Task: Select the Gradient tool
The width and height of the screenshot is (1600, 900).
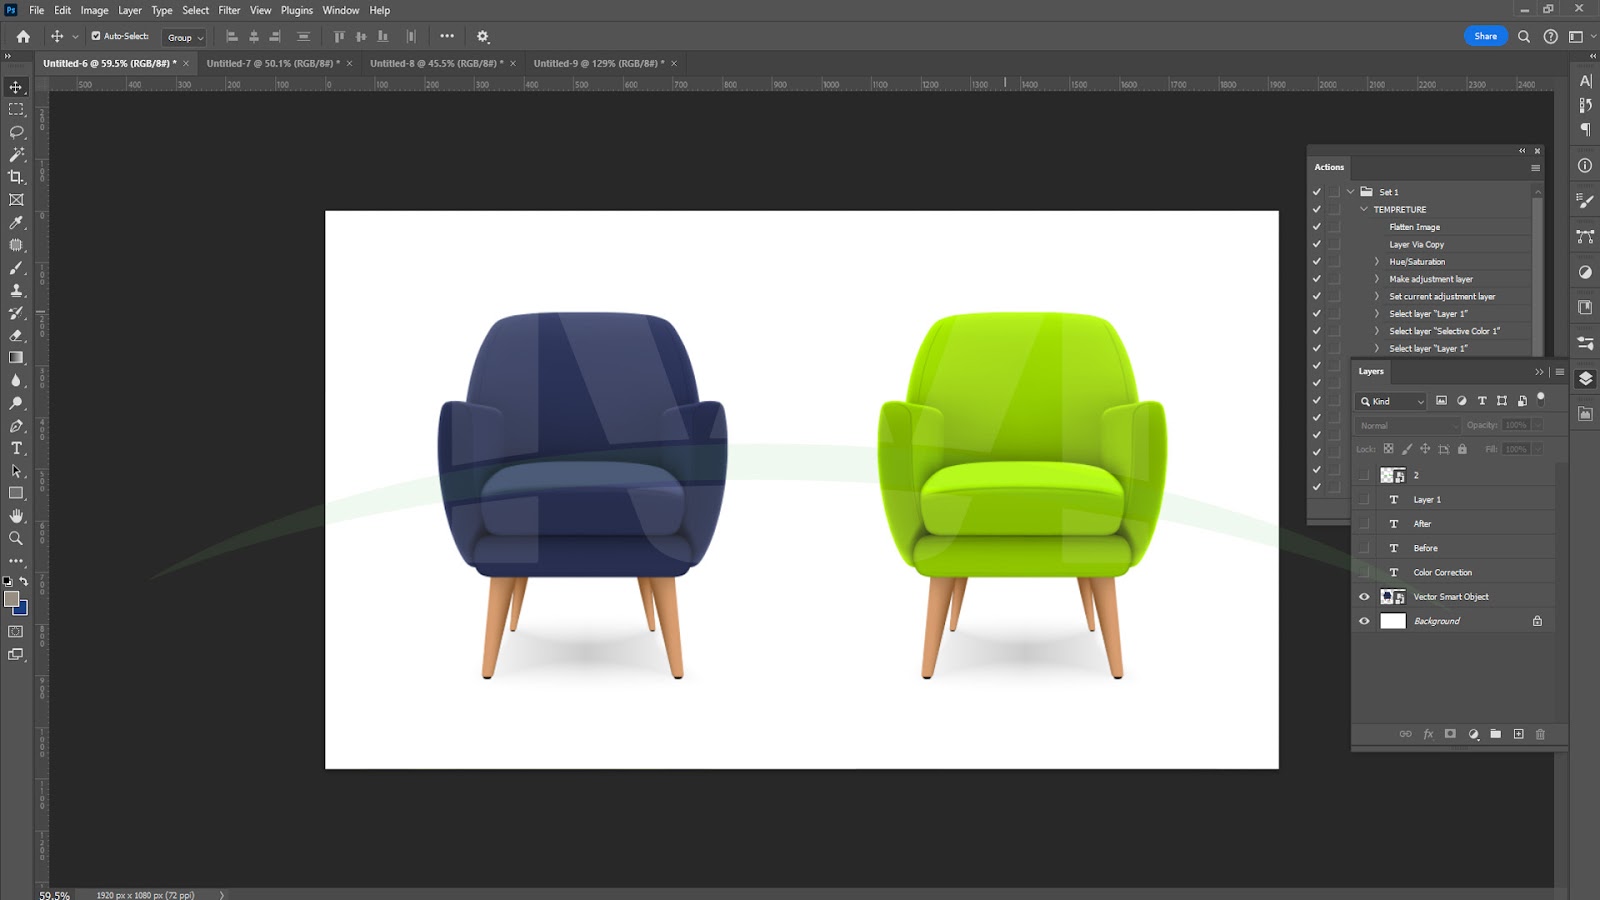Action: 16,358
